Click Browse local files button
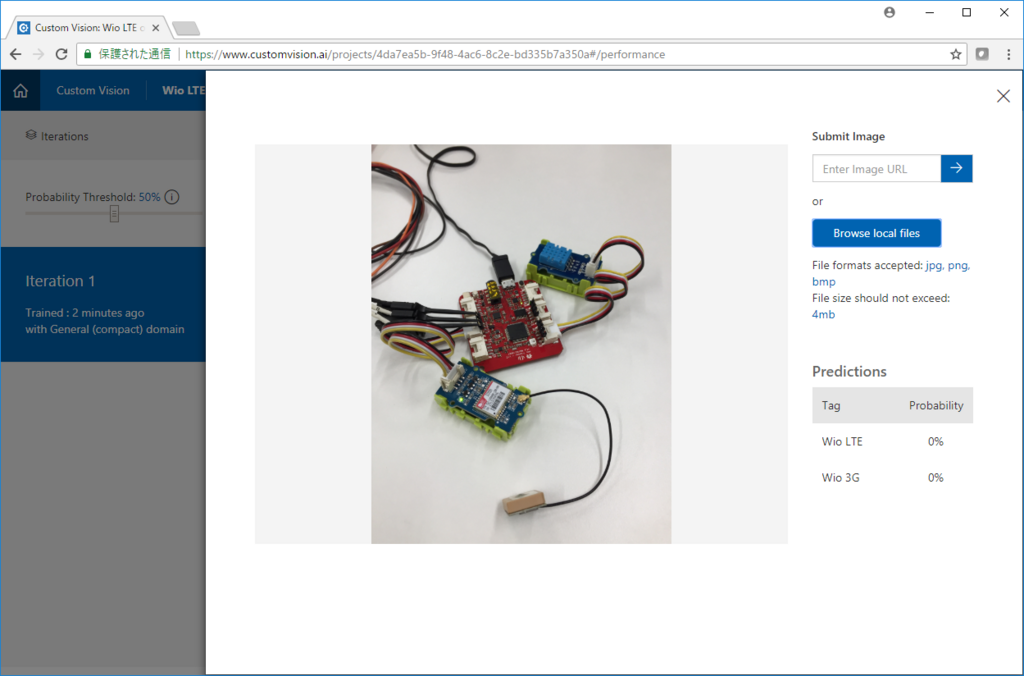The height and width of the screenshot is (676, 1024). [876, 233]
